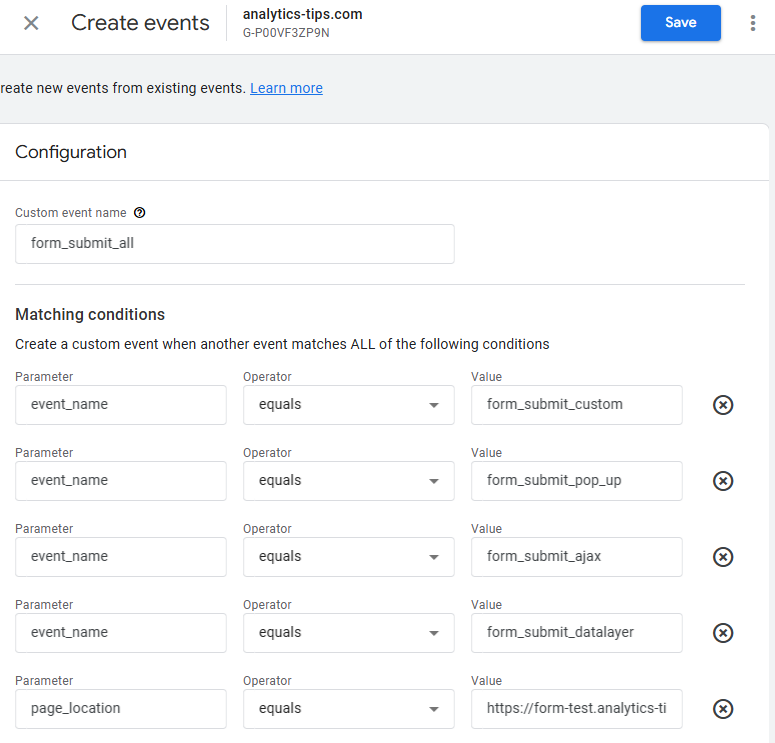The image size is (775, 743).
Task: Save the custom event
Action: (x=680, y=23)
